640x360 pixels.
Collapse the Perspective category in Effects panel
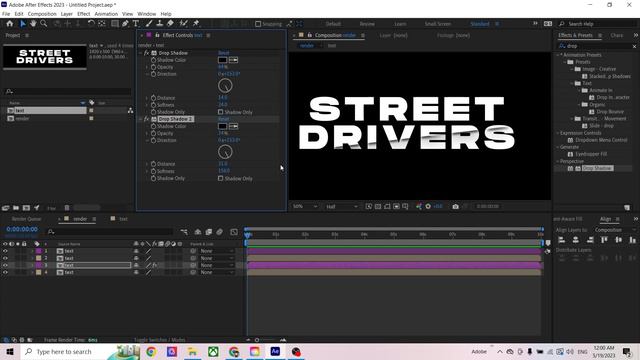pyautogui.click(x=558, y=161)
